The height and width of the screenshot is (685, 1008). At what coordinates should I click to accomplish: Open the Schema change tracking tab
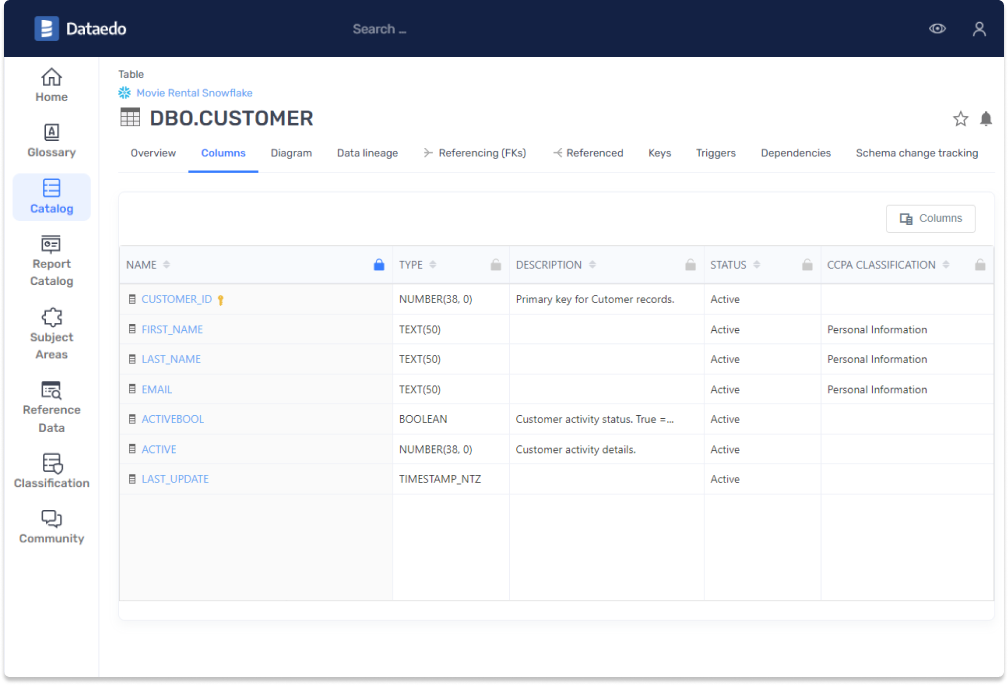pyautogui.click(x=916, y=153)
